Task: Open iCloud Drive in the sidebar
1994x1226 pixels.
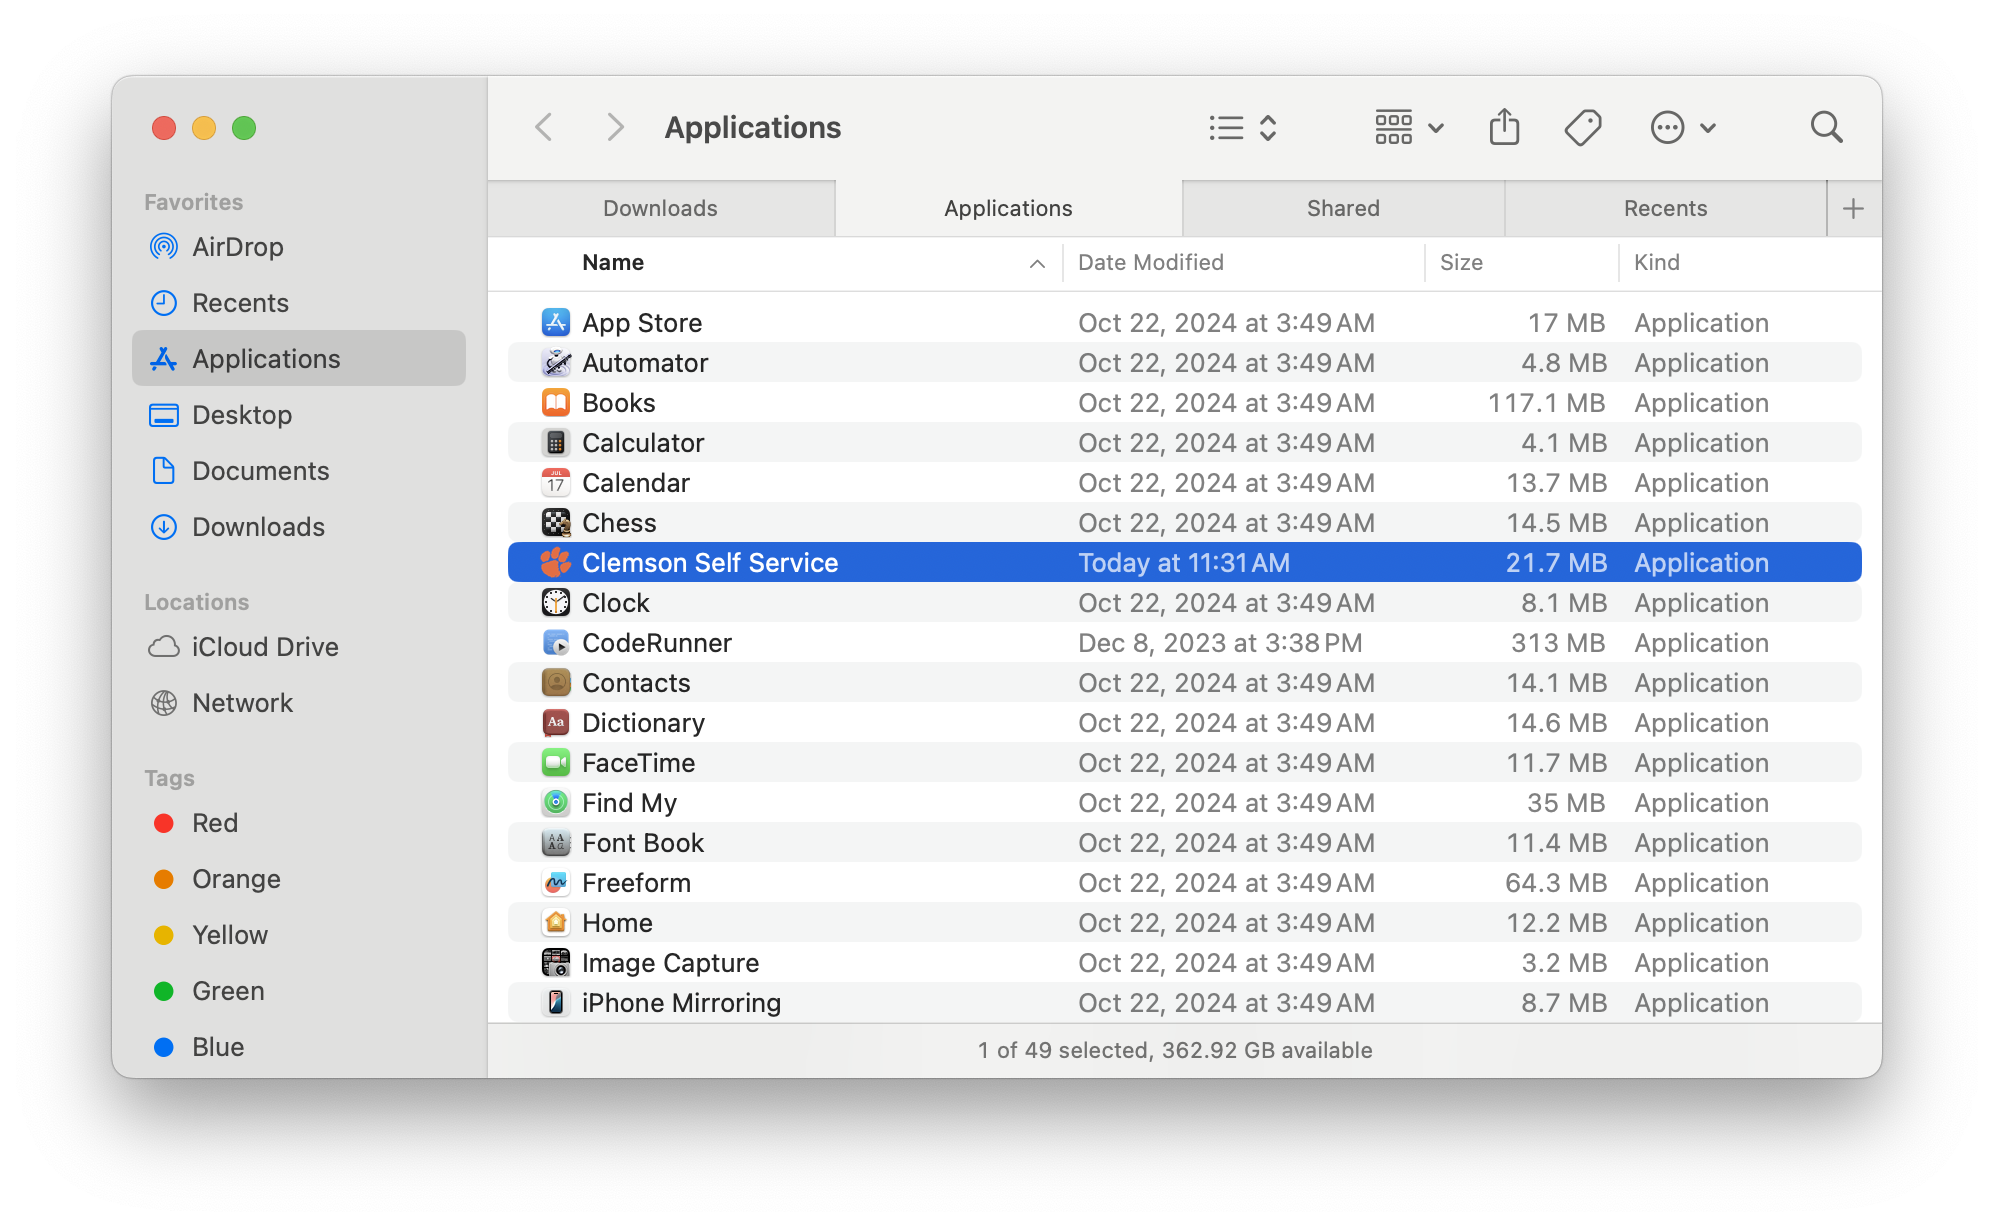Action: [299, 646]
